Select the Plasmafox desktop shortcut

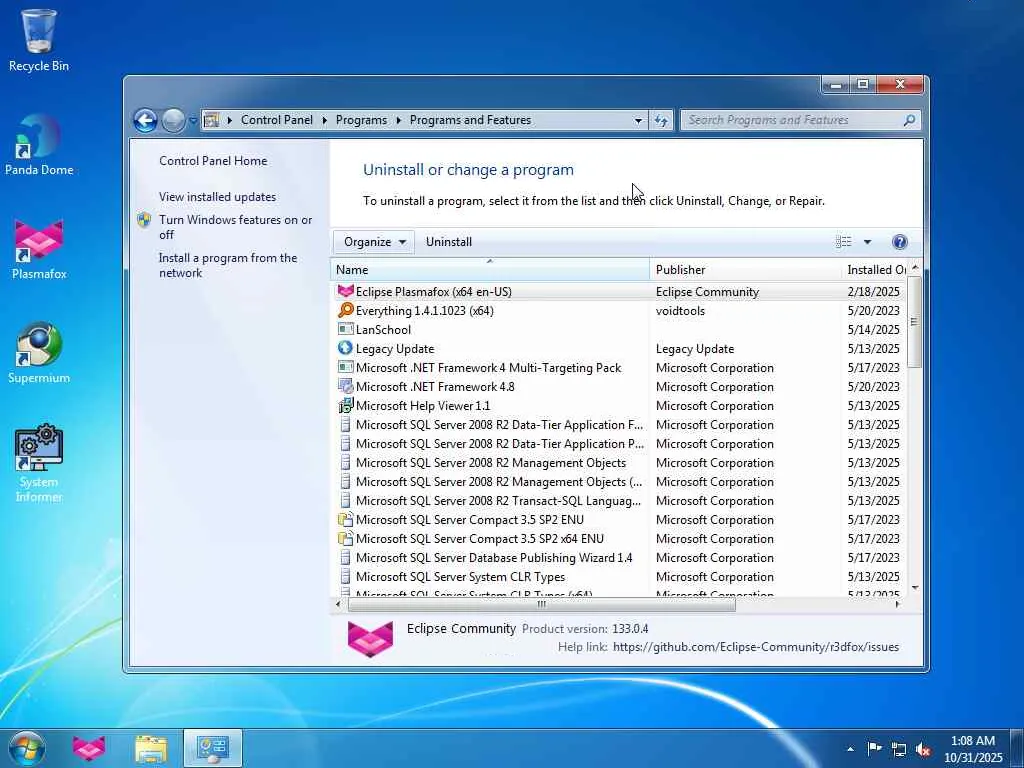39,249
